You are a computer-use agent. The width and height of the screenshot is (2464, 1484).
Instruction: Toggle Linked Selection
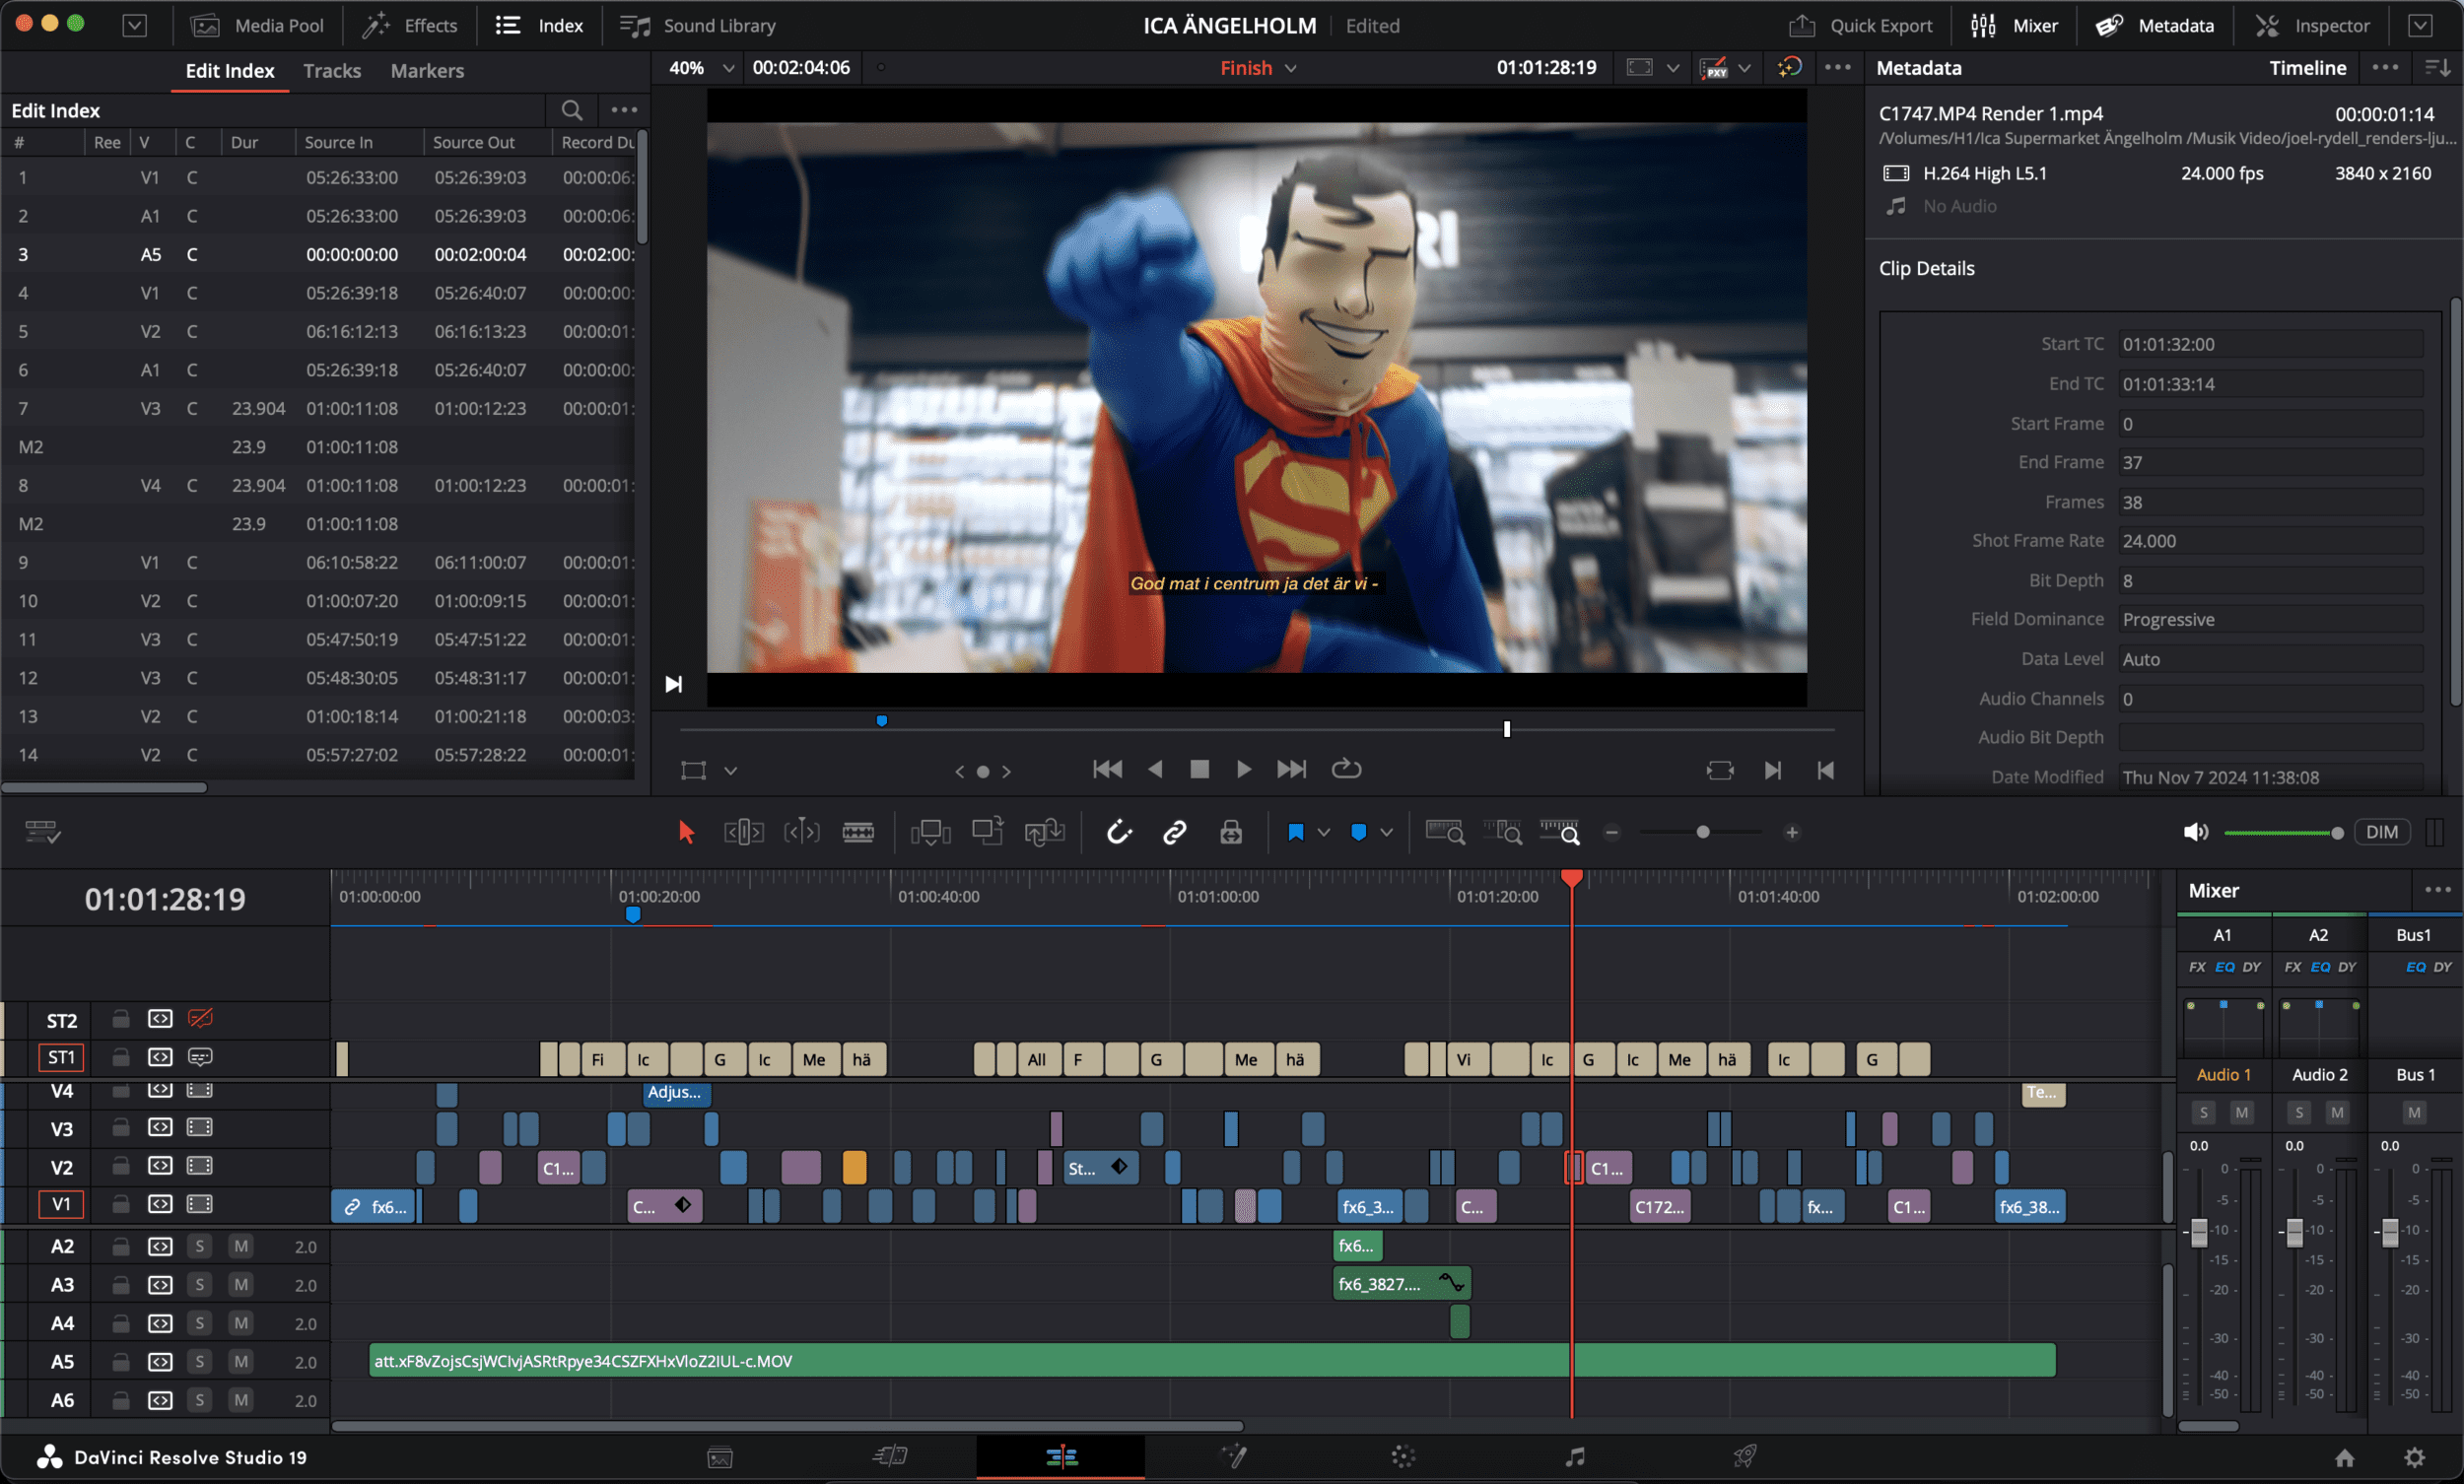click(x=1174, y=832)
